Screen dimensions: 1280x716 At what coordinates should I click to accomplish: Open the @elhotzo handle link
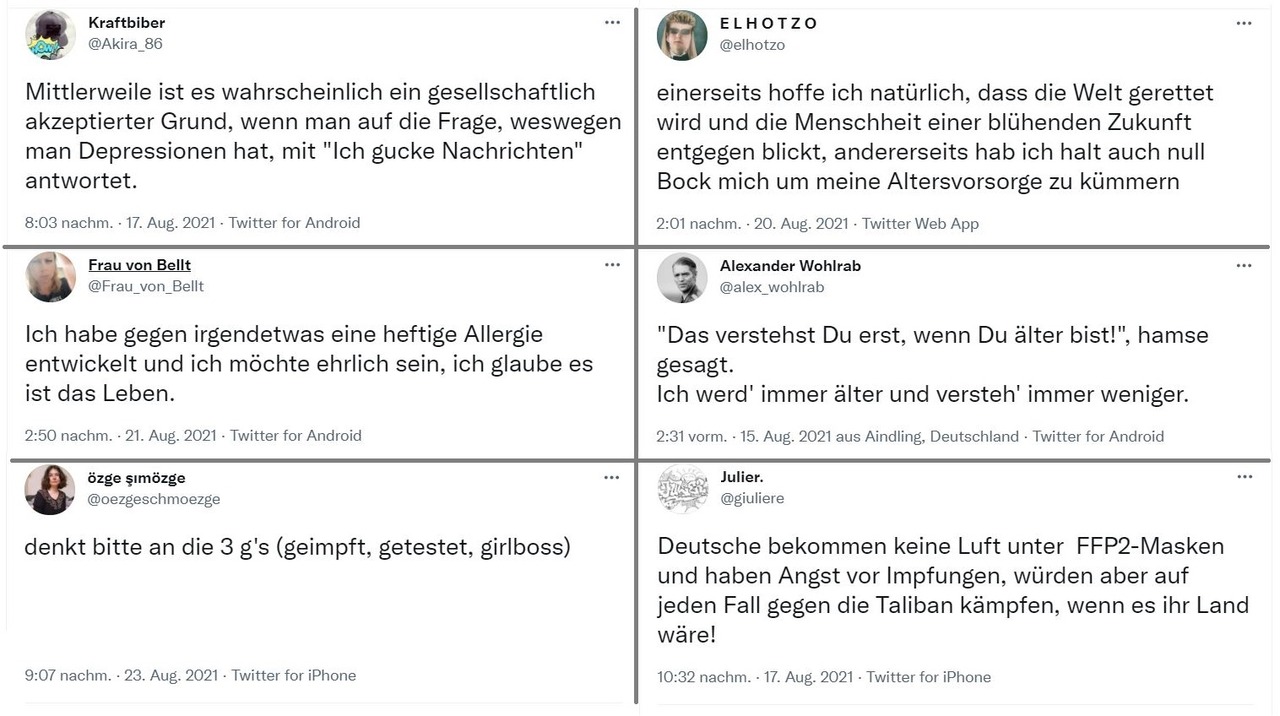pos(752,45)
